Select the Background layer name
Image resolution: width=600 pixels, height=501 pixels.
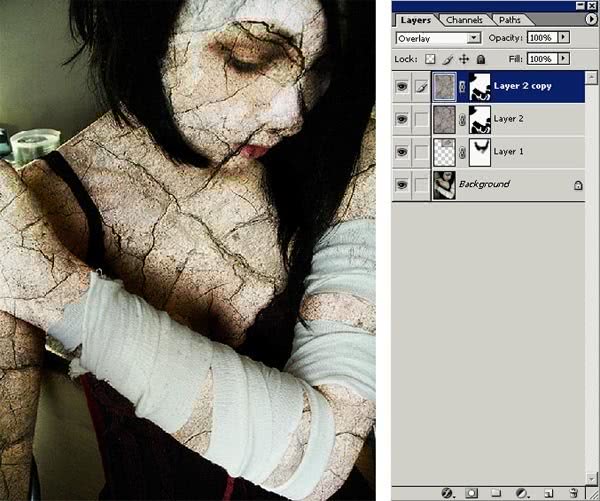(x=484, y=184)
